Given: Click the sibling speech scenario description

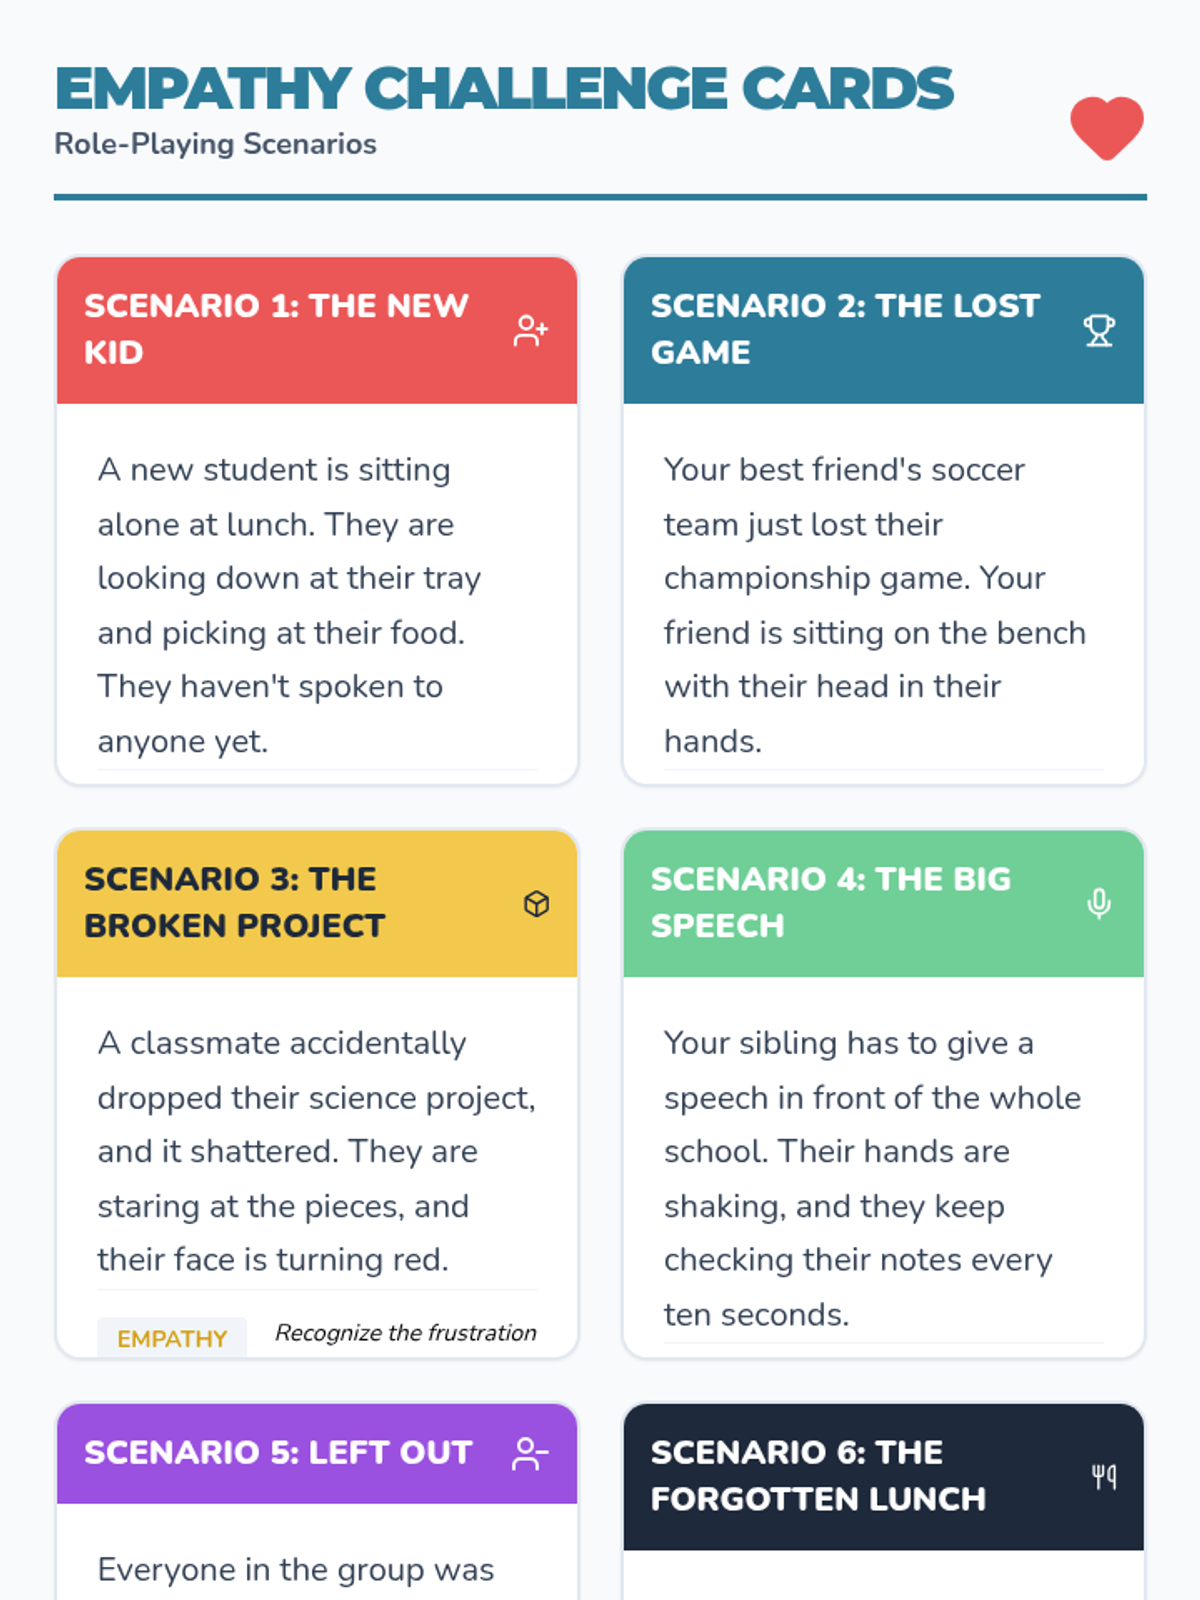Looking at the screenshot, I should click(872, 1178).
